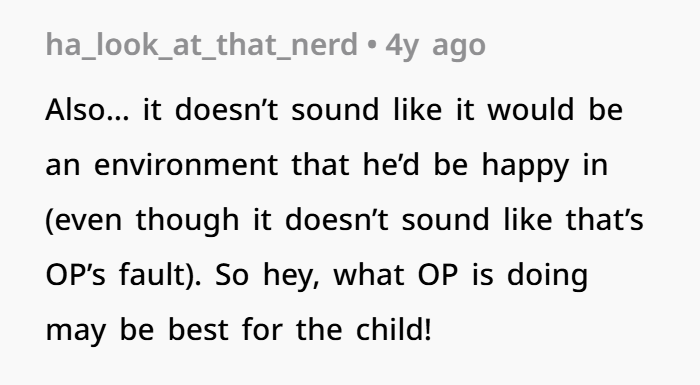Click the word "what" before "OP is doing"

tap(369, 275)
